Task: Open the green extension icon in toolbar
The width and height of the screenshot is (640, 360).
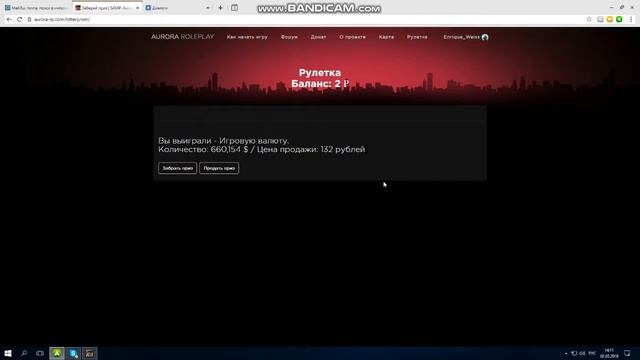Action: click(619, 19)
